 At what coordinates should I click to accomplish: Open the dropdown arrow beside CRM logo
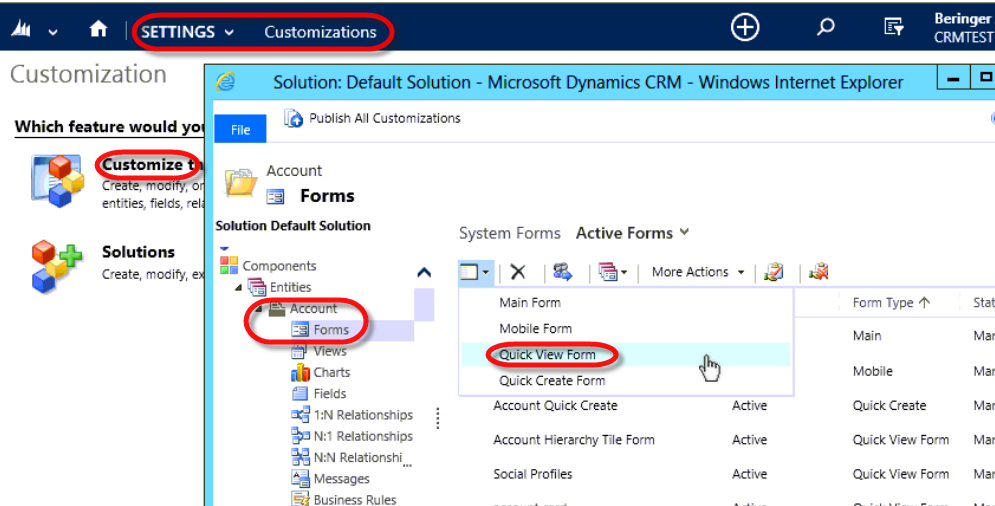point(53,32)
